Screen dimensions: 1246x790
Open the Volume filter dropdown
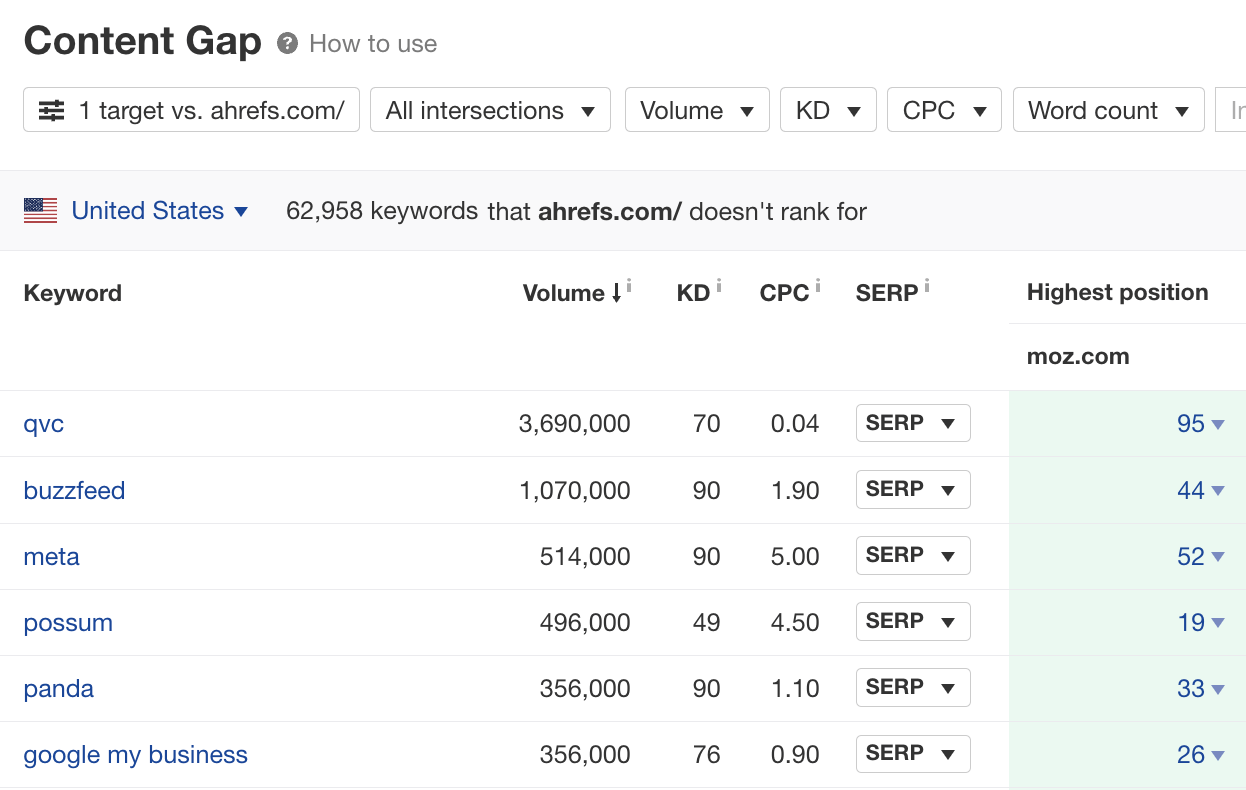pyautogui.click(x=697, y=110)
